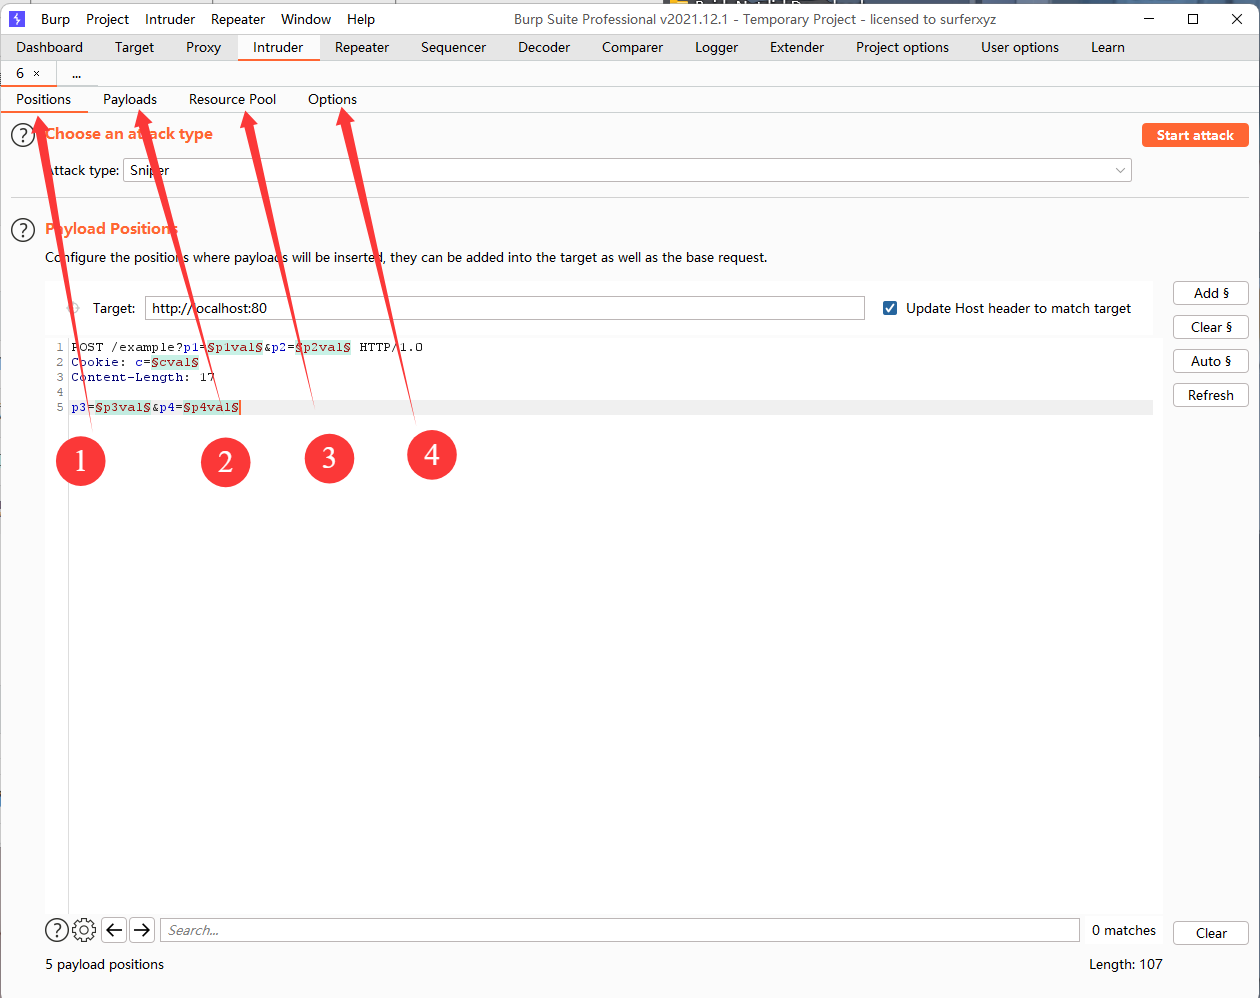Click the Auto § button
Image resolution: width=1260 pixels, height=998 pixels.
pyautogui.click(x=1211, y=361)
